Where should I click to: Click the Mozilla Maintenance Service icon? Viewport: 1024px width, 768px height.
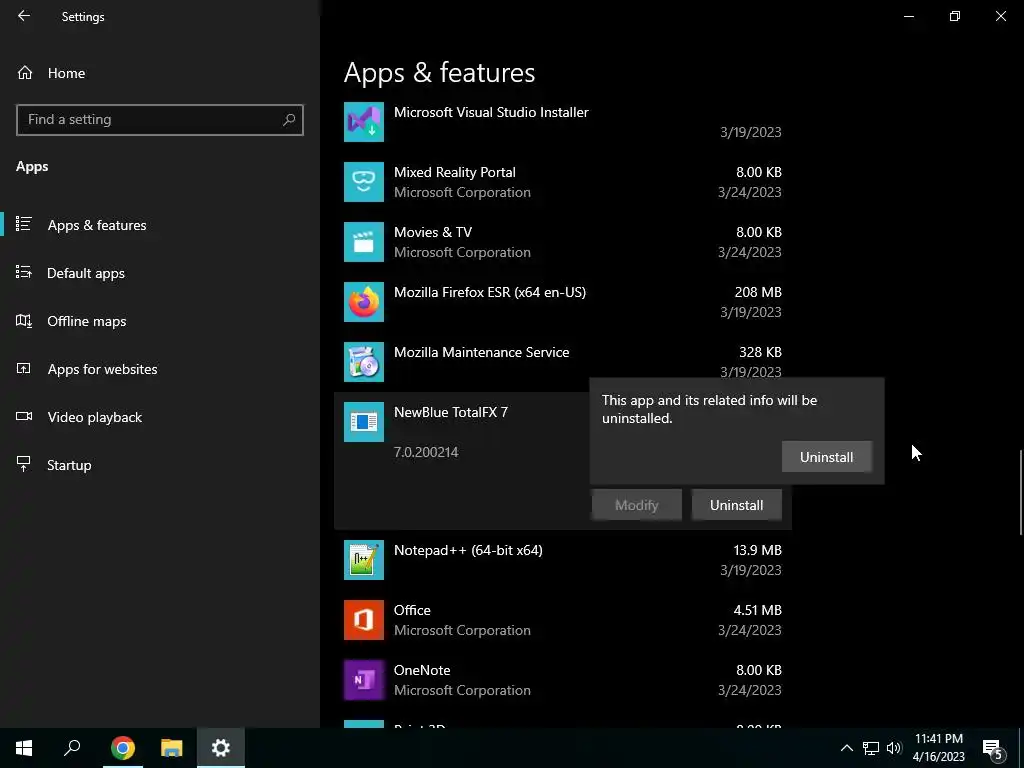point(364,362)
